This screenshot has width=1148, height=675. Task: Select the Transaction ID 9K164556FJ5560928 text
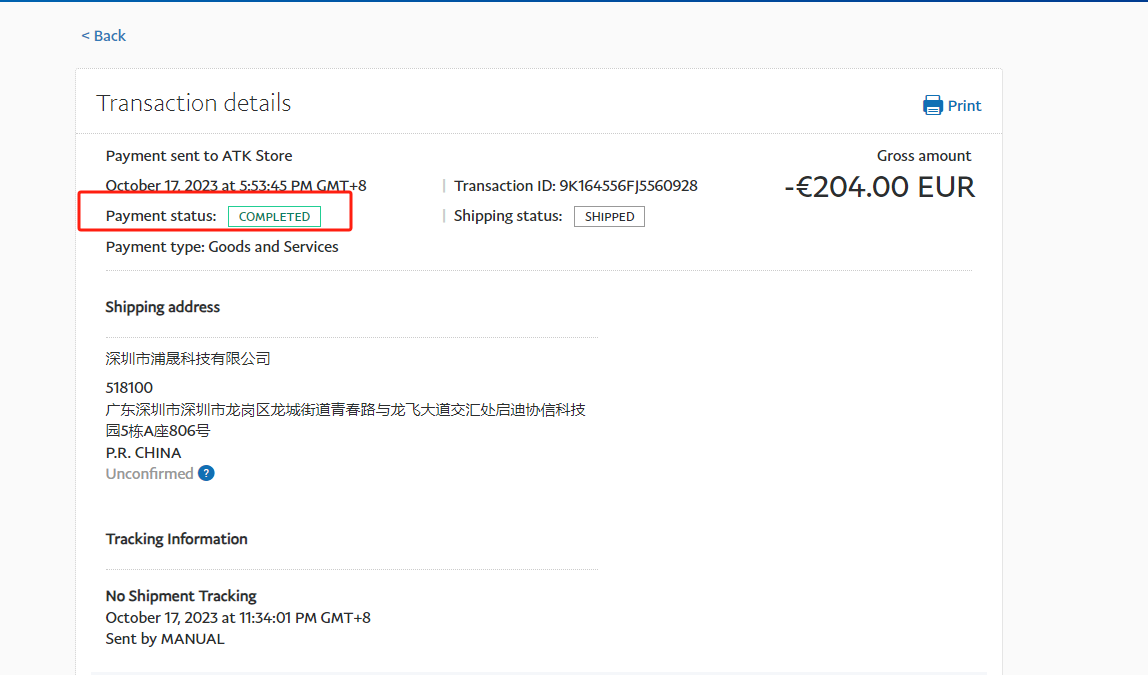pos(575,186)
